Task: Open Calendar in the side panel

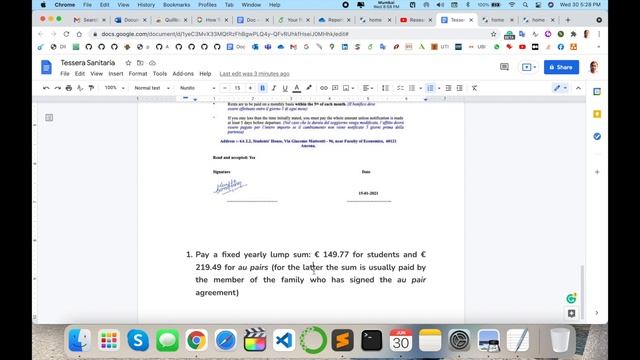Action: (x=597, y=92)
